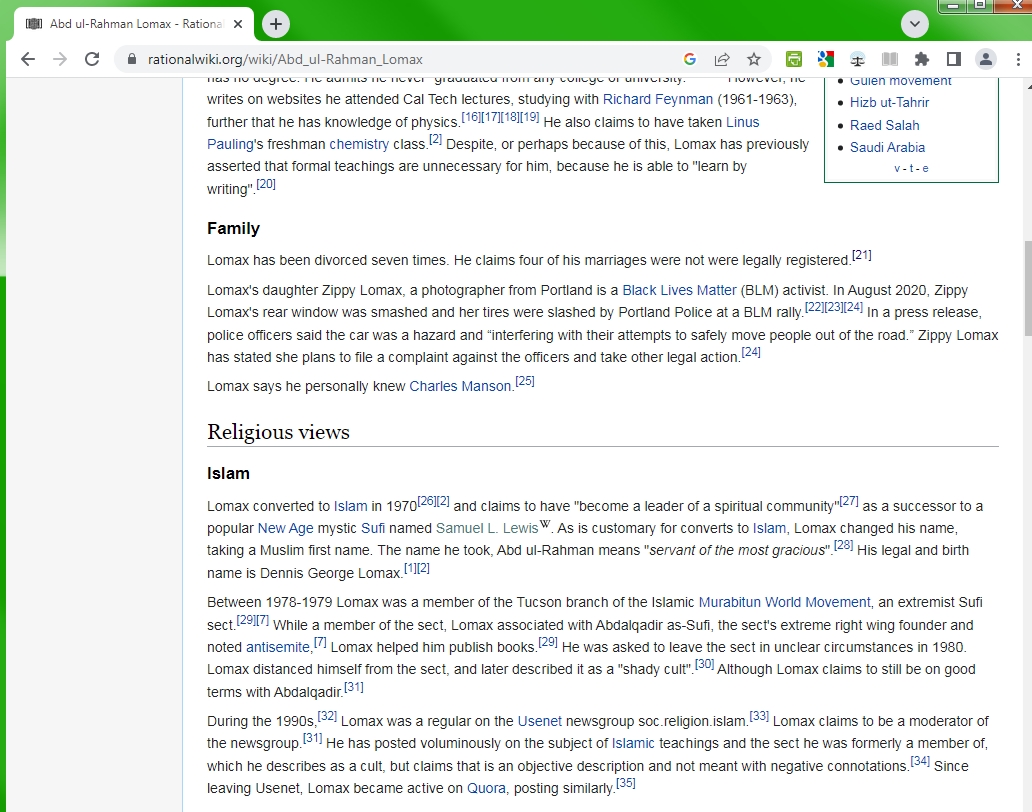
Task: Open citation [16] after 'knowledge of physics'
Action: [x=471, y=116]
